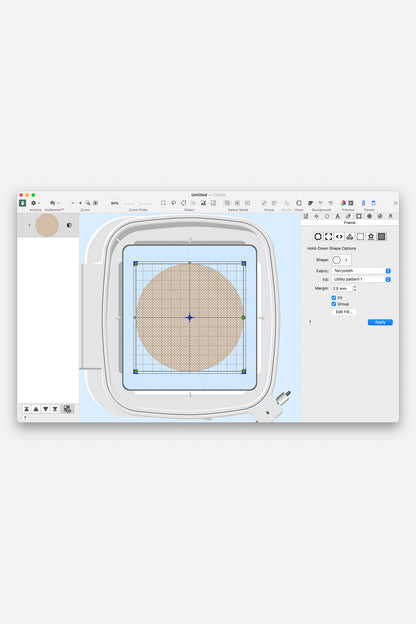
Task: Disable the Group checkbox
Action: (x=334, y=304)
